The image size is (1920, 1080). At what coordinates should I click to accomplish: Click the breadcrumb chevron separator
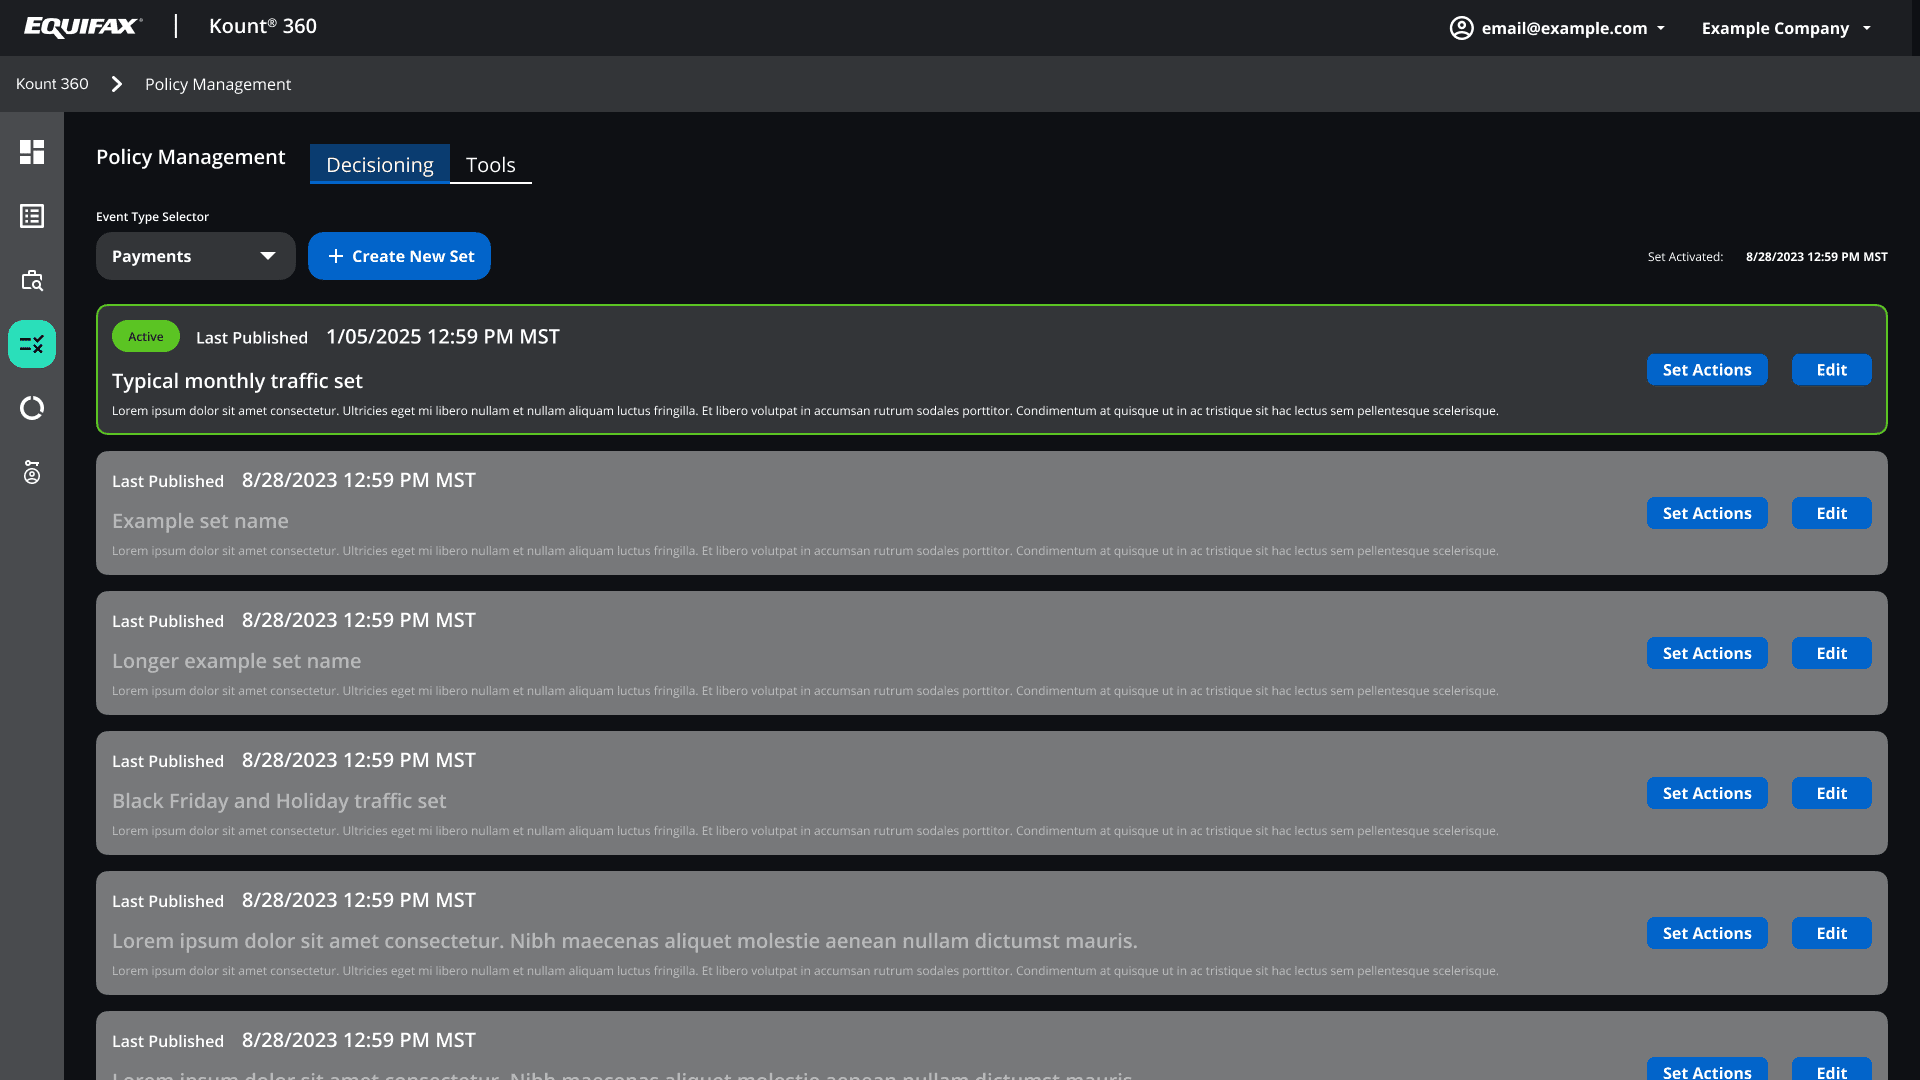[x=117, y=84]
